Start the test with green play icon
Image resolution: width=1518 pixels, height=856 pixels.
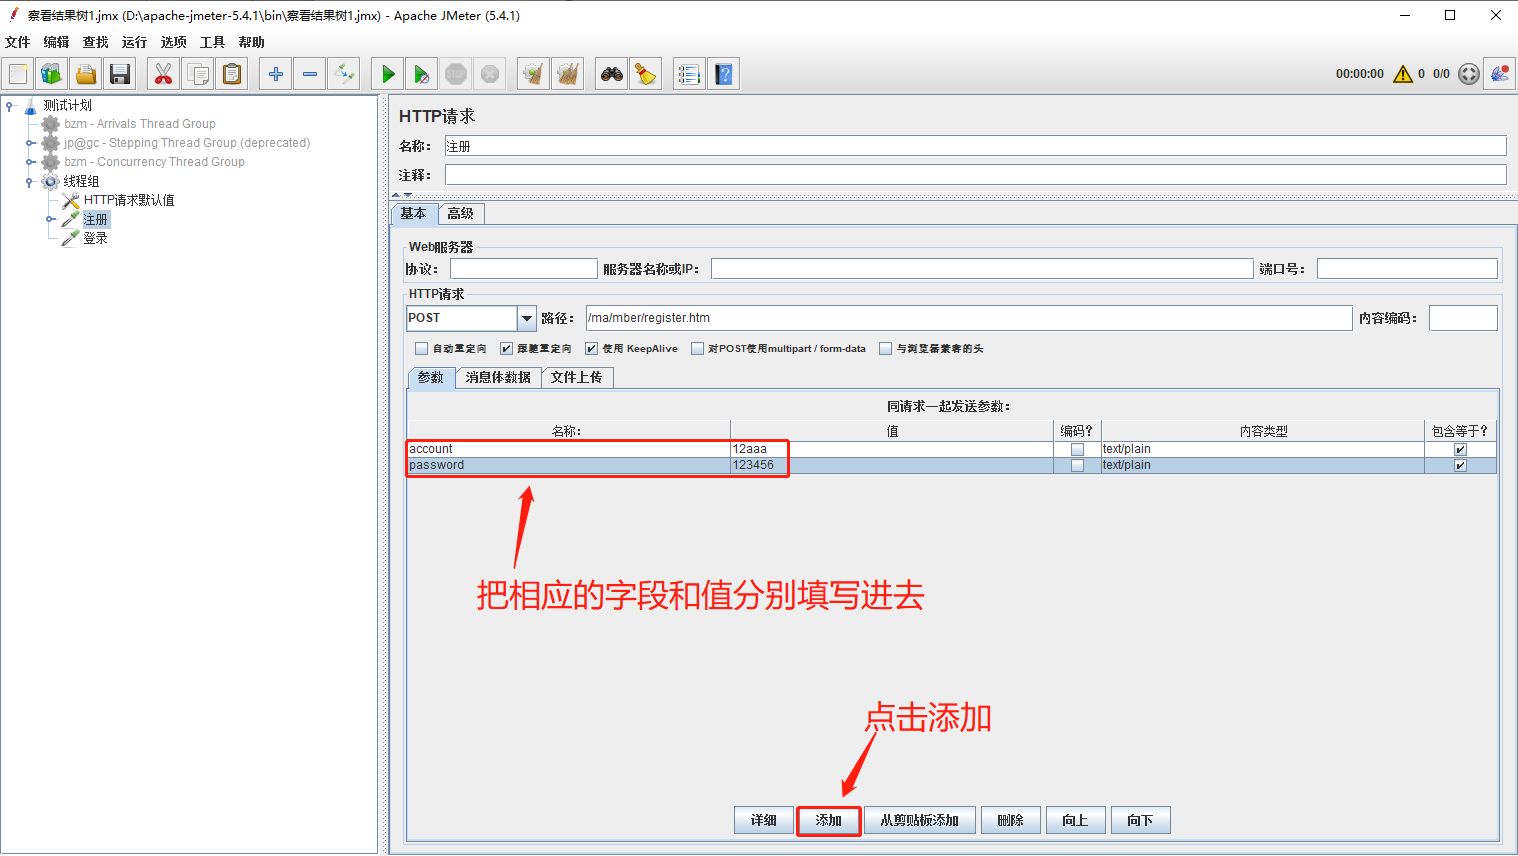pyautogui.click(x=388, y=74)
